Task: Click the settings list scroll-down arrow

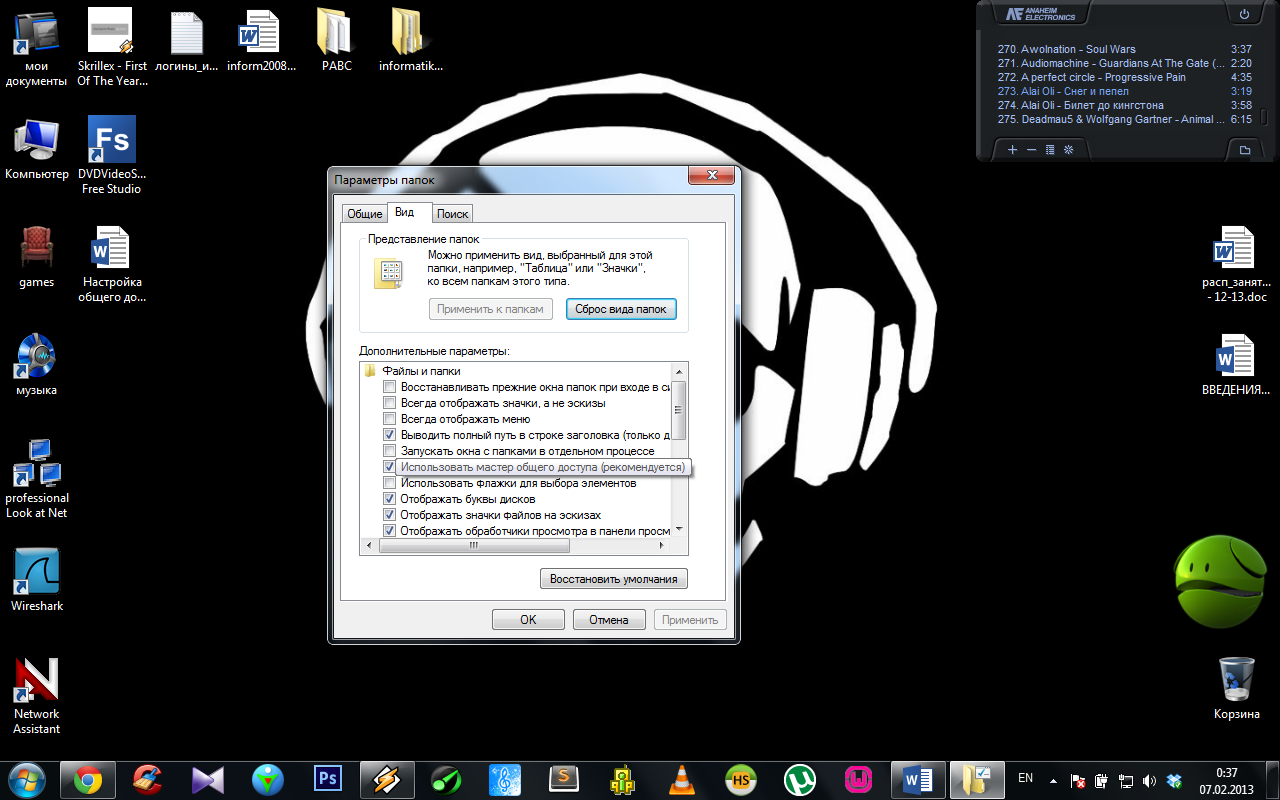Action: [x=679, y=529]
